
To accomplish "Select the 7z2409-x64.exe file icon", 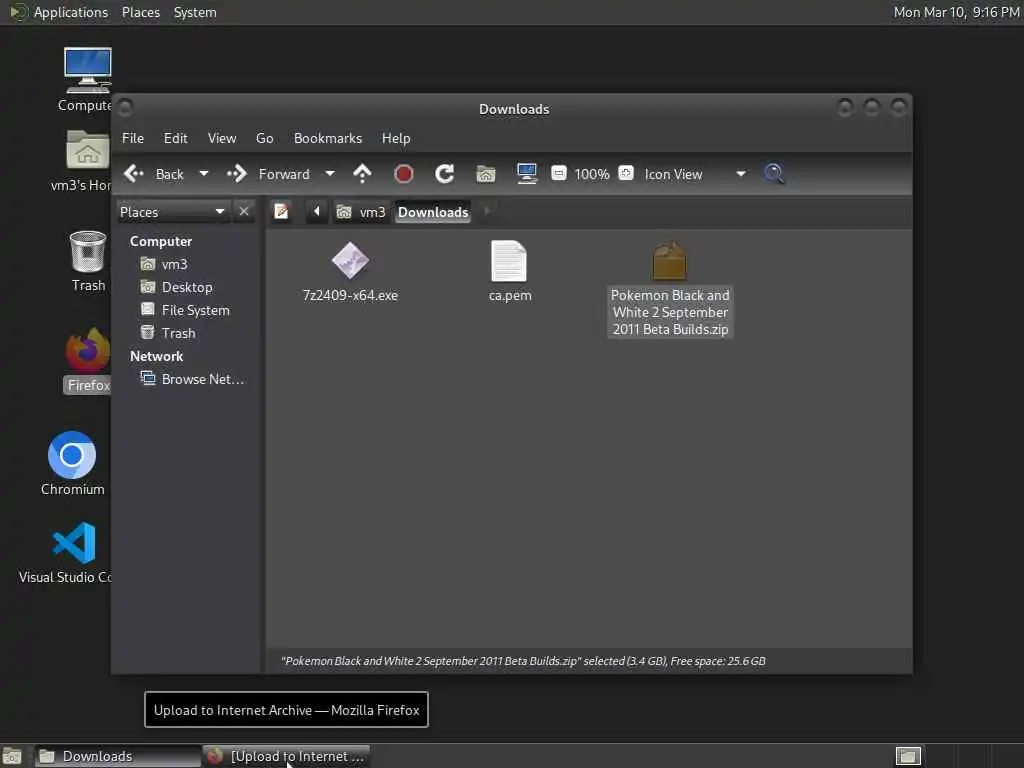I will (350, 261).
